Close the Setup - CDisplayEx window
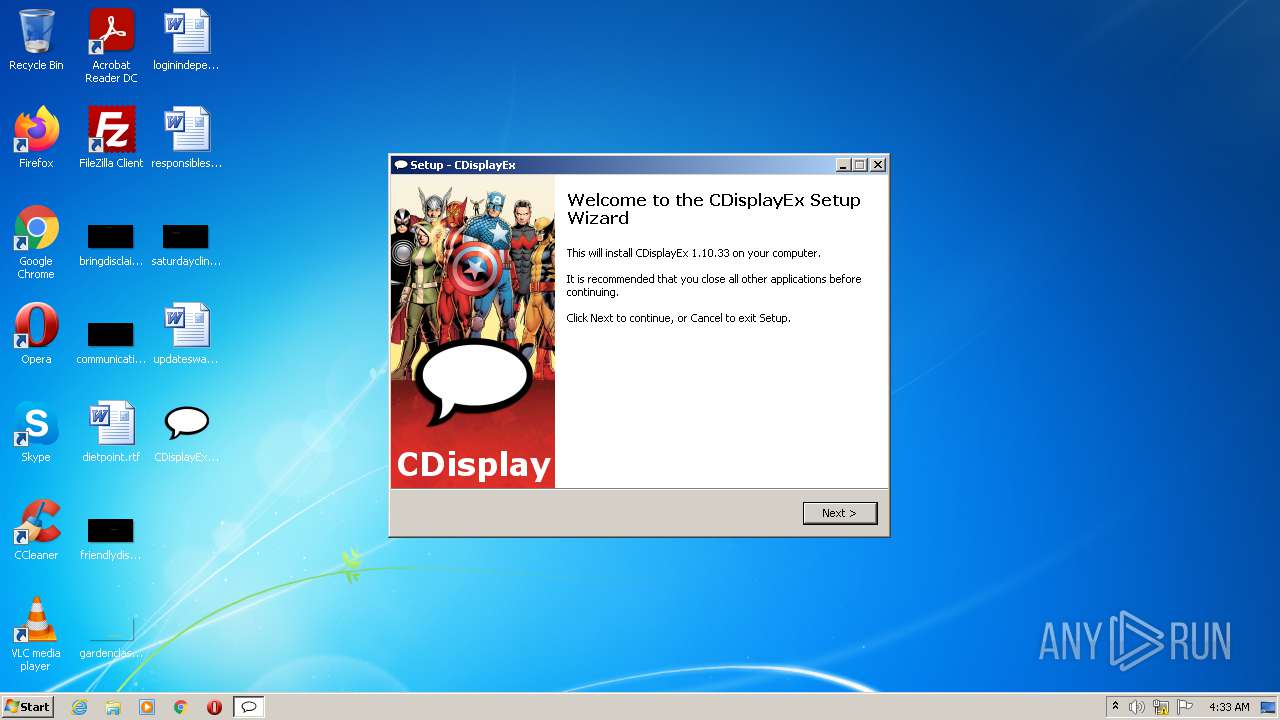 coord(878,165)
